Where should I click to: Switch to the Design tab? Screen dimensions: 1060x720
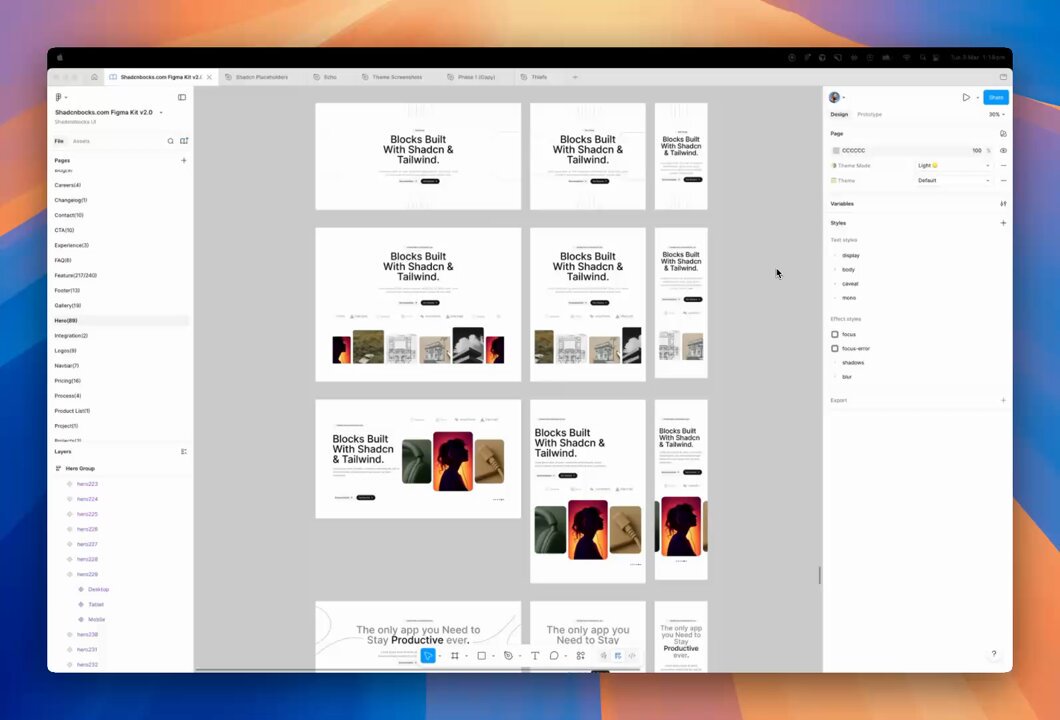839,114
